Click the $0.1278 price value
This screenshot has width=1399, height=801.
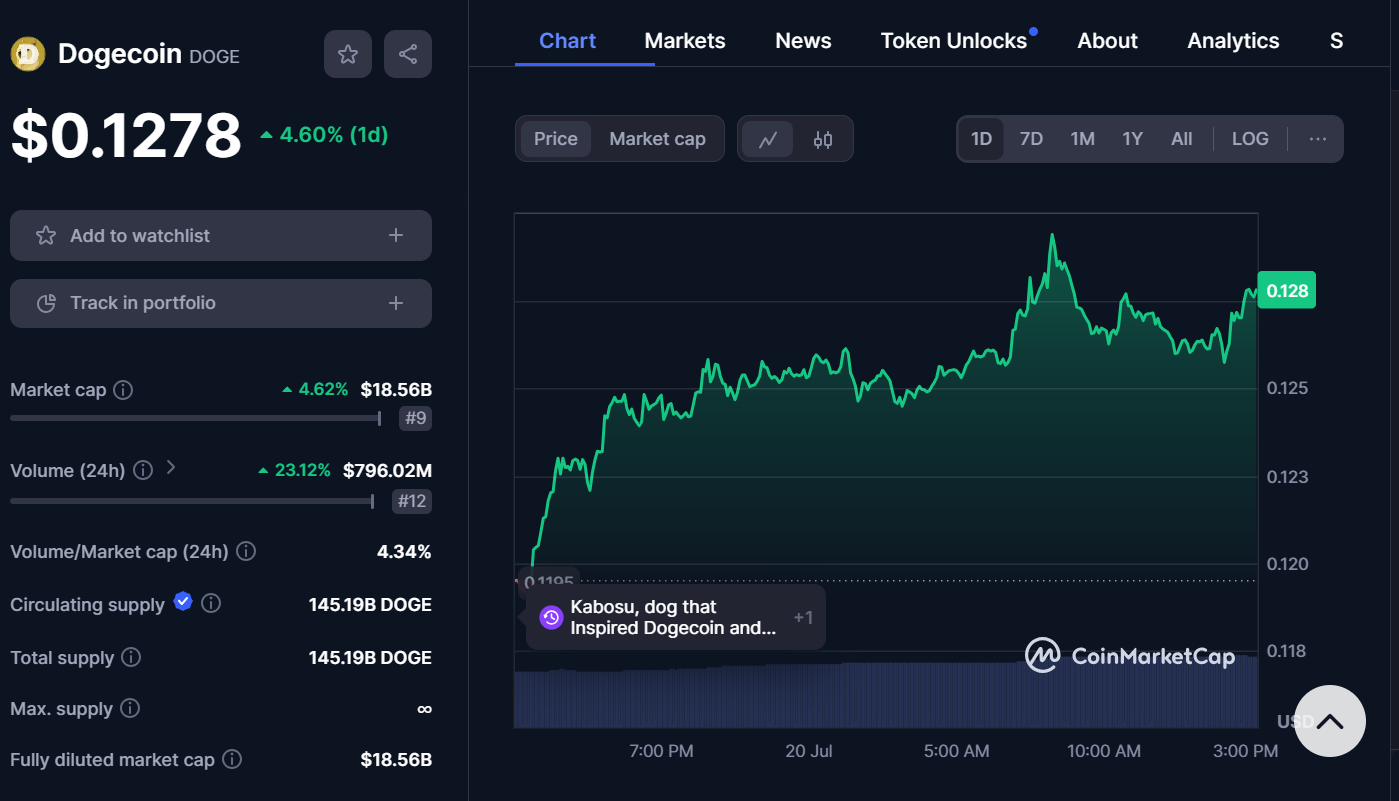[x=126, y=135]
